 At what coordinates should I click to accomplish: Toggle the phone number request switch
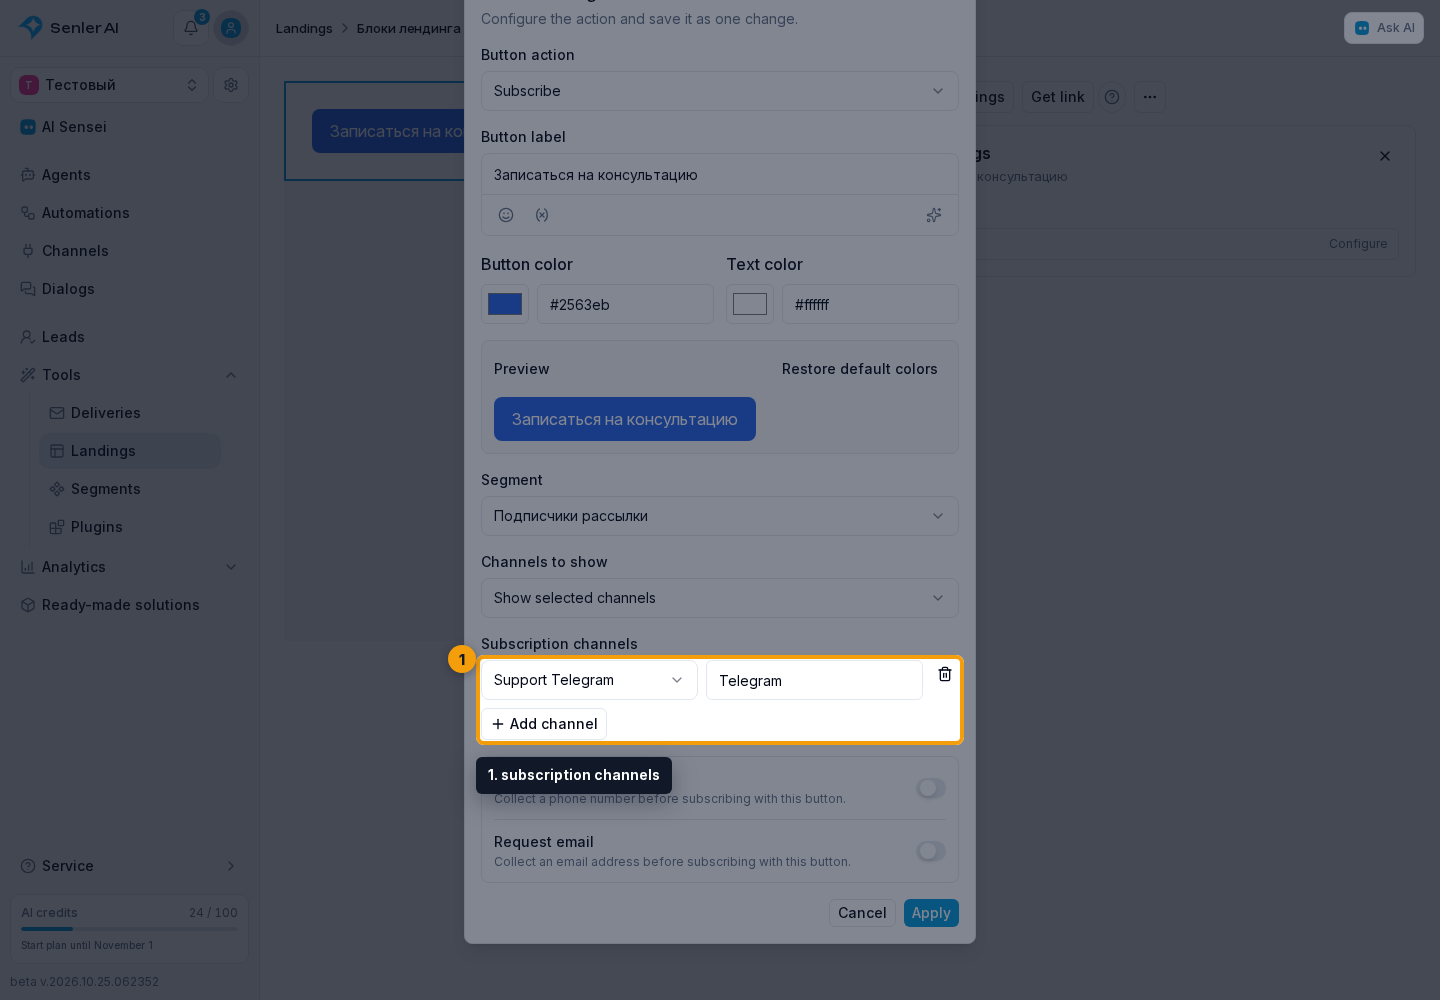click(x=931, y=788)
